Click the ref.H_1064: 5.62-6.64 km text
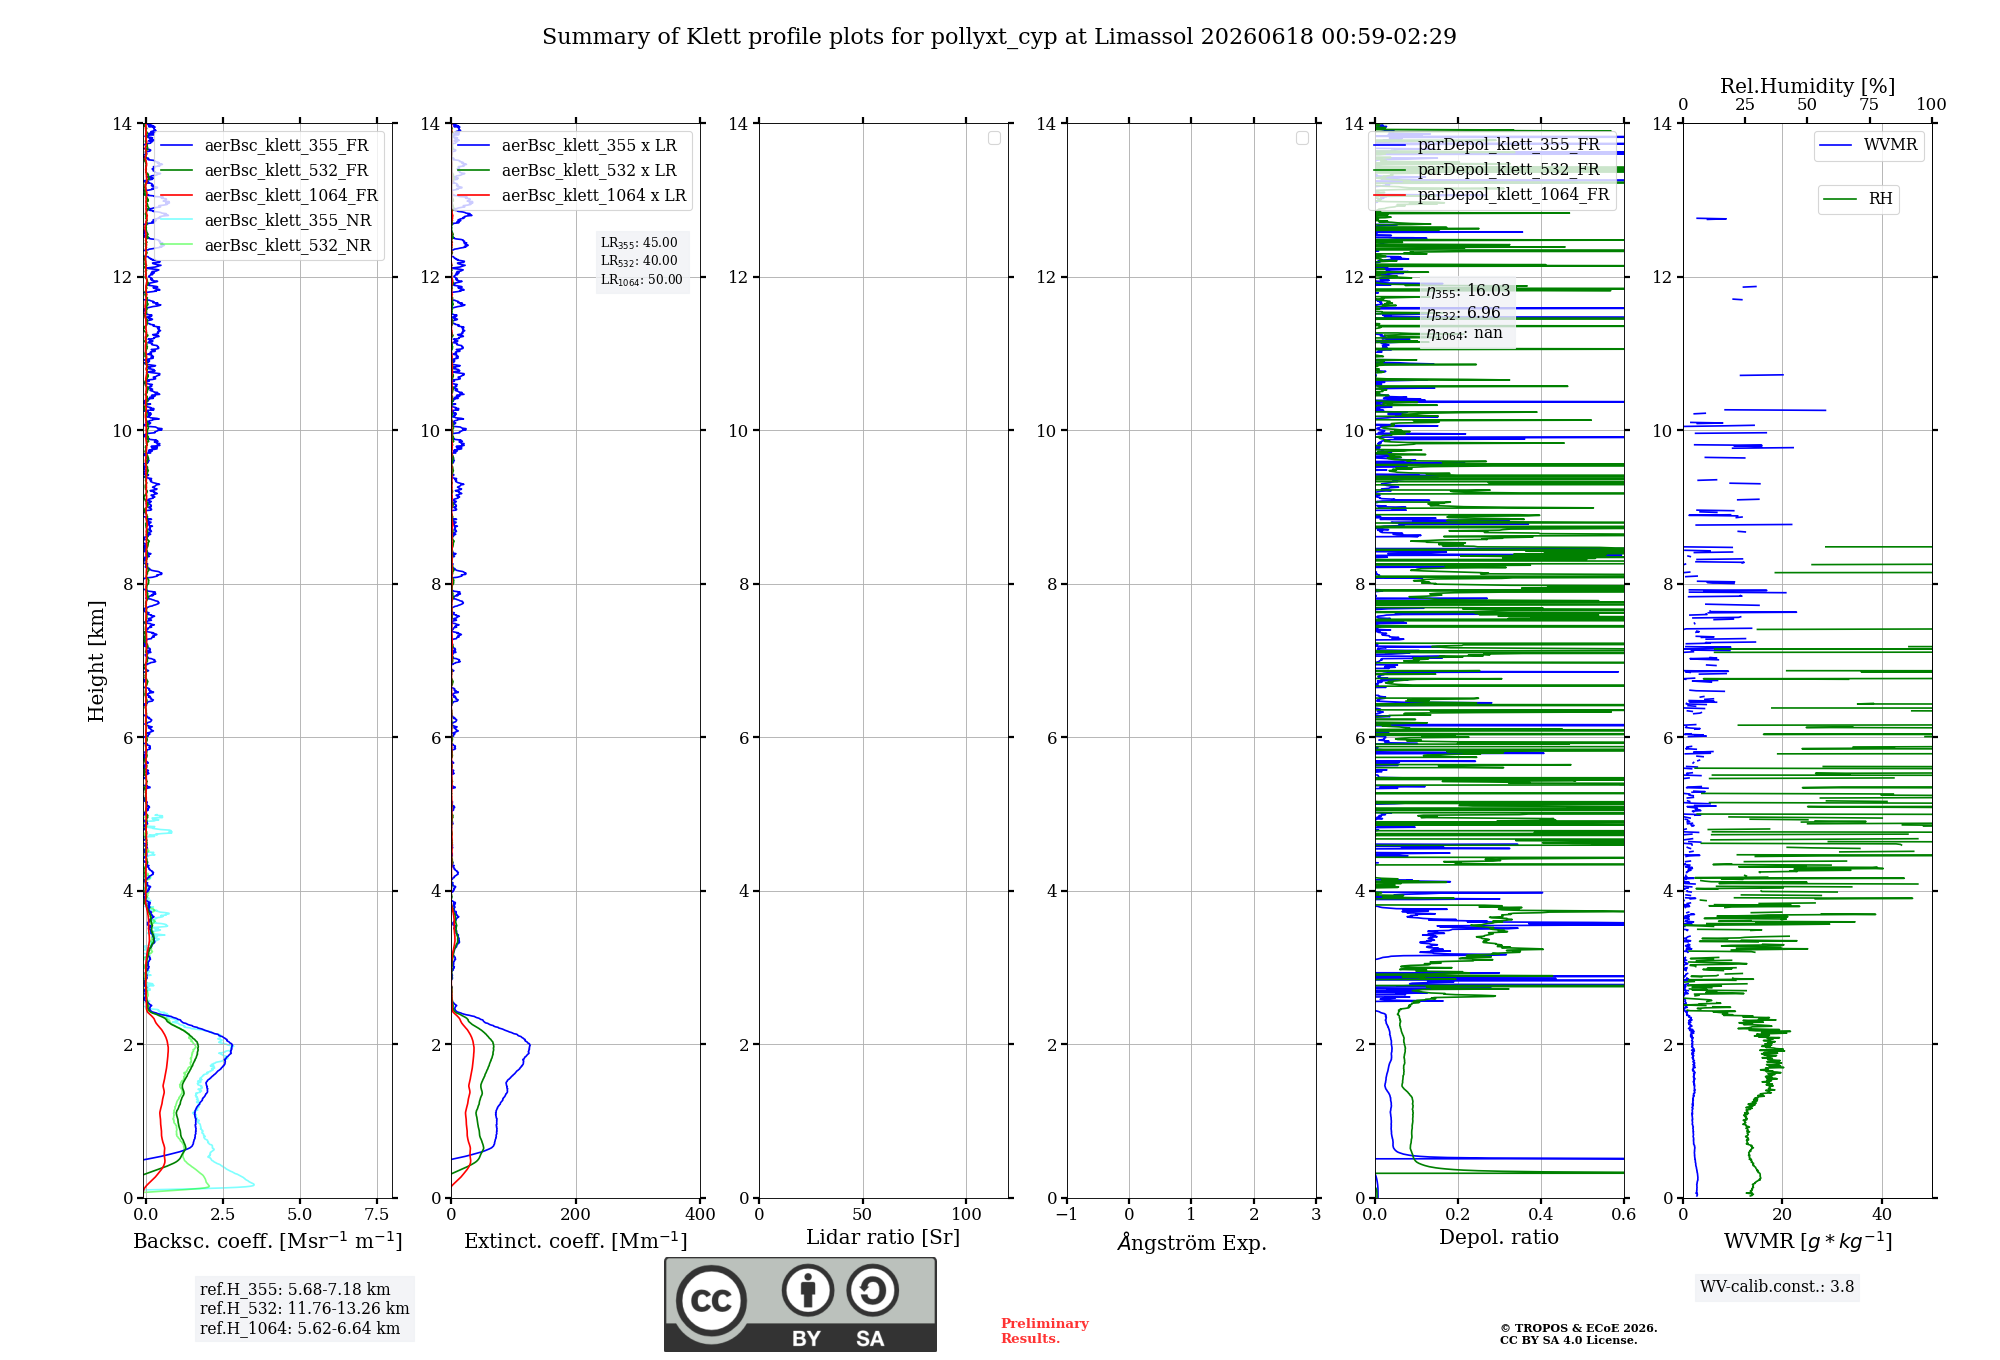 [300, 1328]
